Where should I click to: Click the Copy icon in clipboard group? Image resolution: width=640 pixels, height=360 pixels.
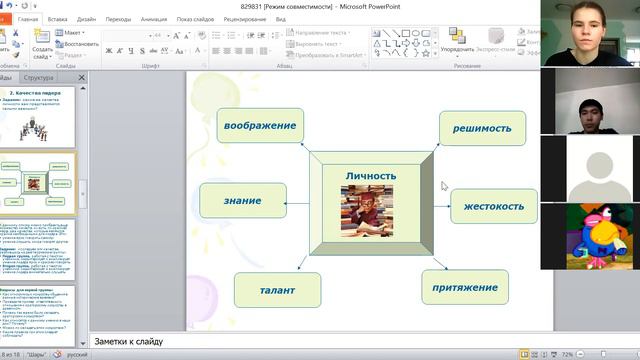point(16,44)
